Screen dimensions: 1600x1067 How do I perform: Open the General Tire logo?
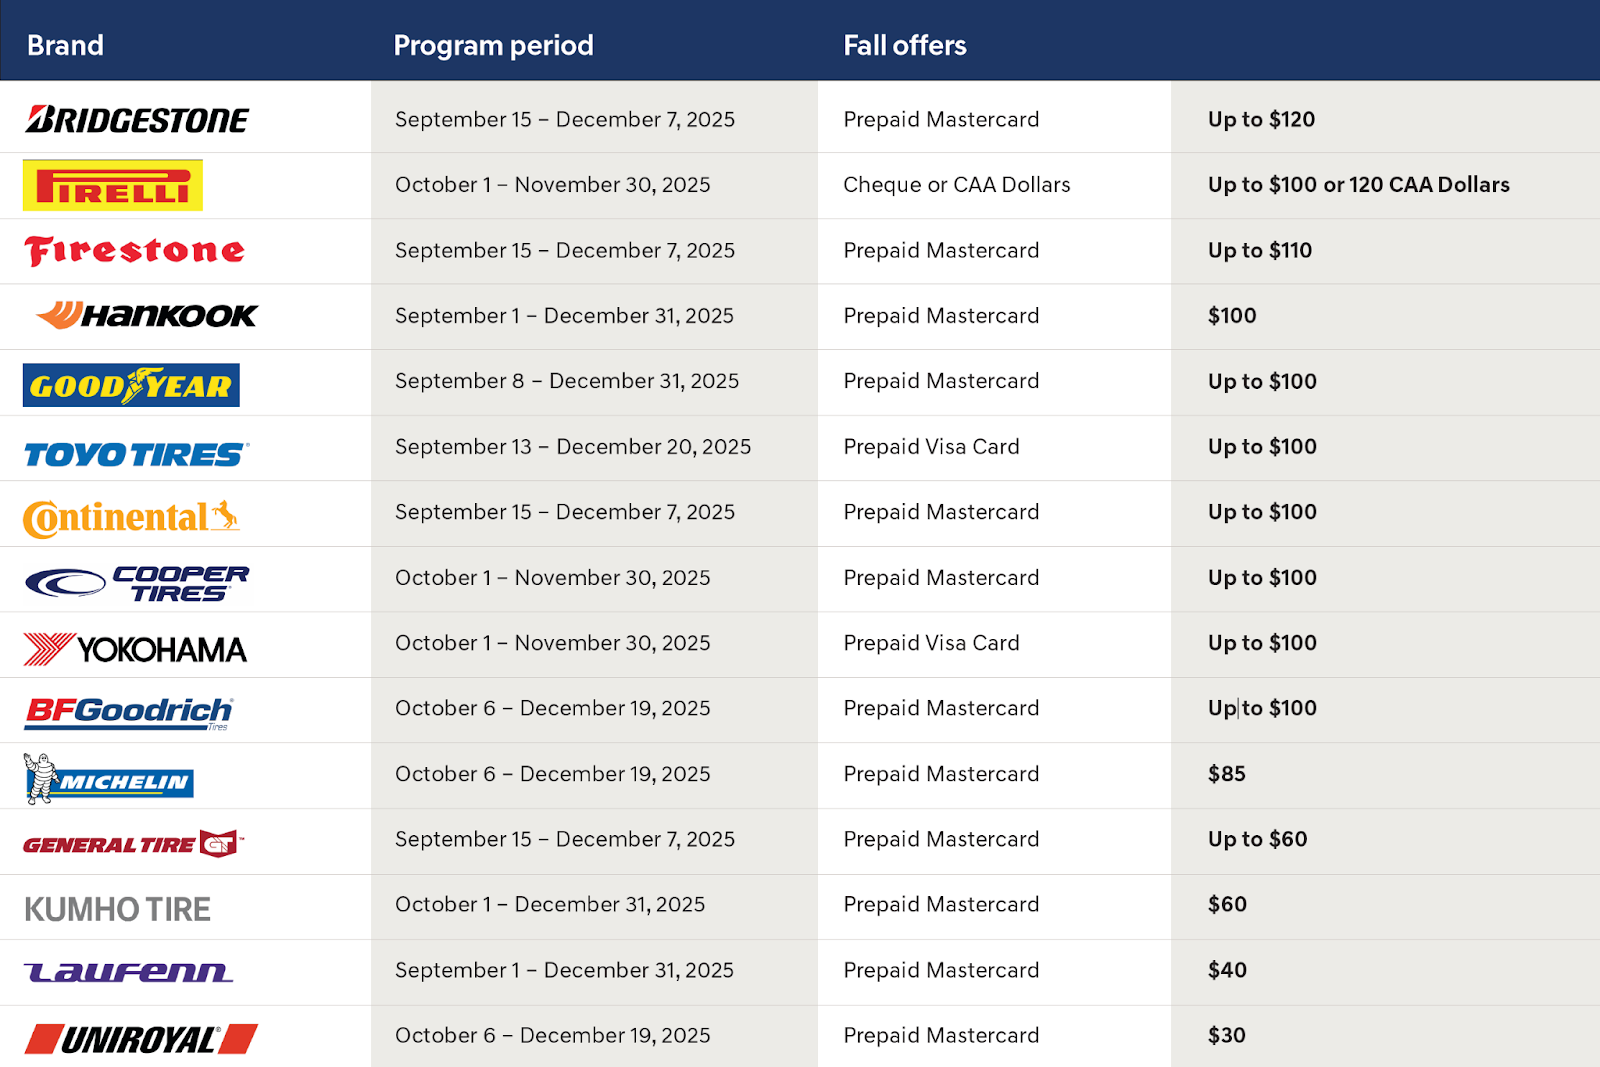tap(134, 844)
